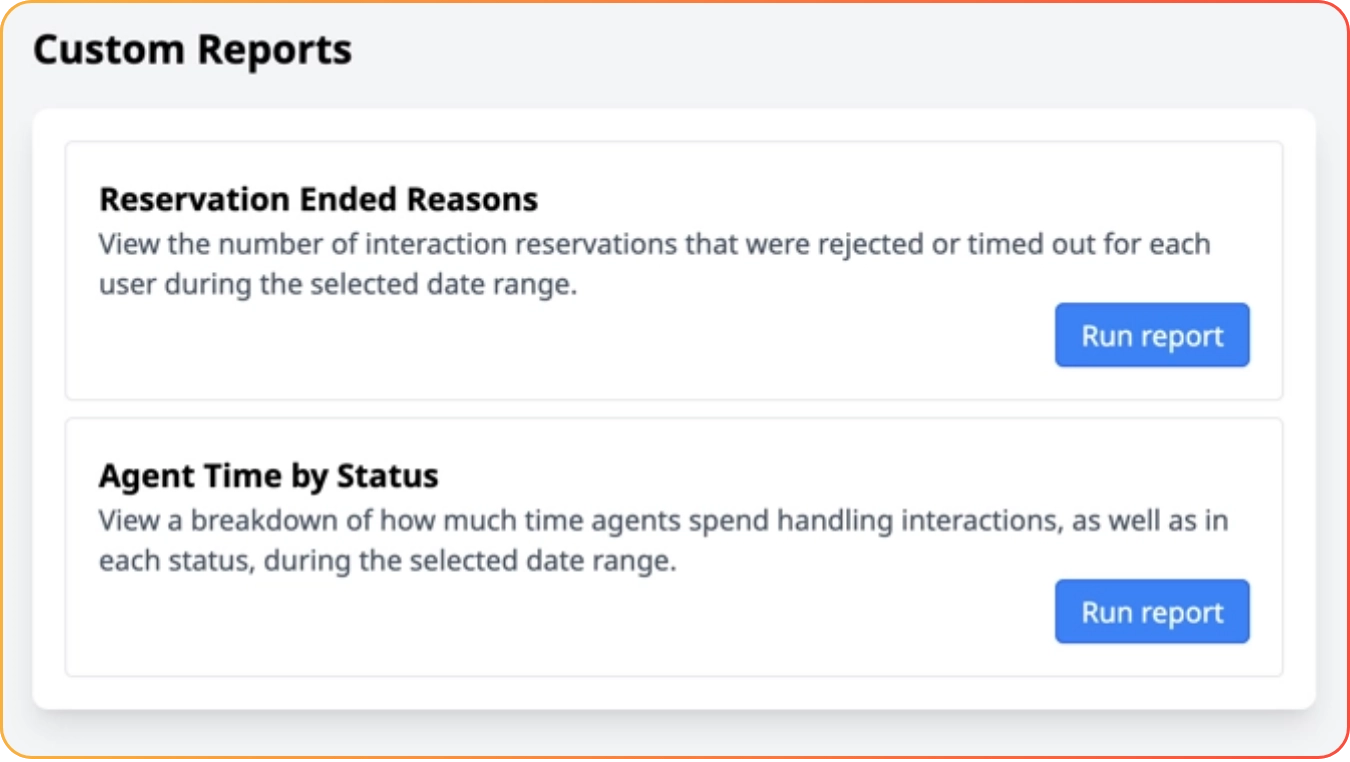This screenshot has width=1350, height=762.
Task: Select the Agent Time by Status title
Action: point(268,476)
